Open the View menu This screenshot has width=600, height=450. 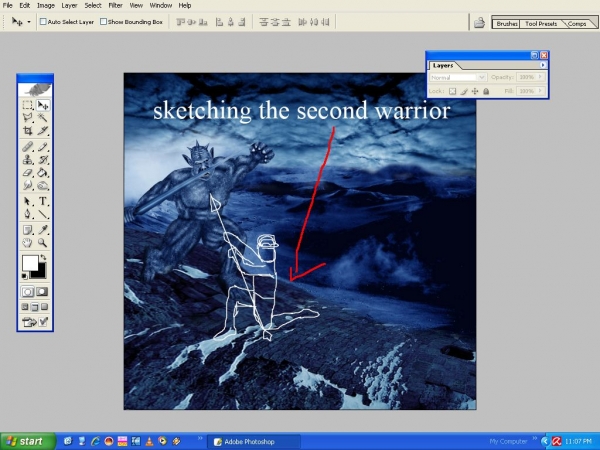[x=136, y=5]
